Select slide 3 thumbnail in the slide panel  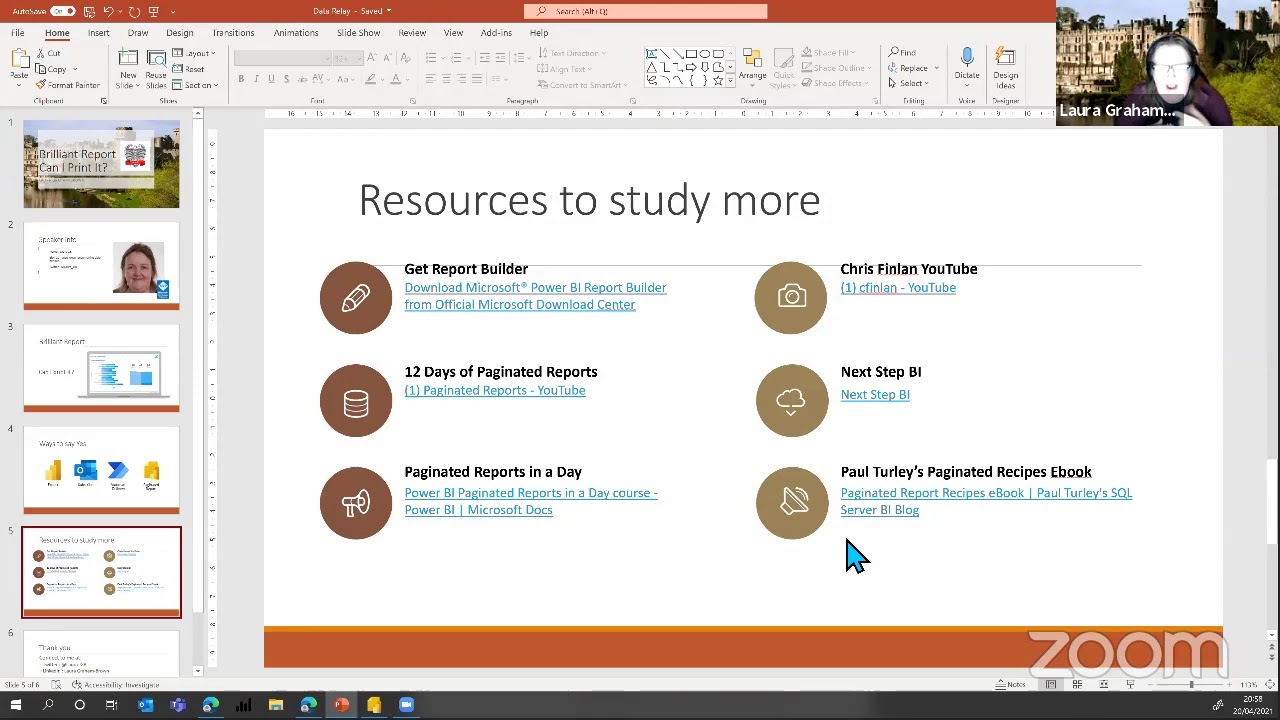click(101, 368)
